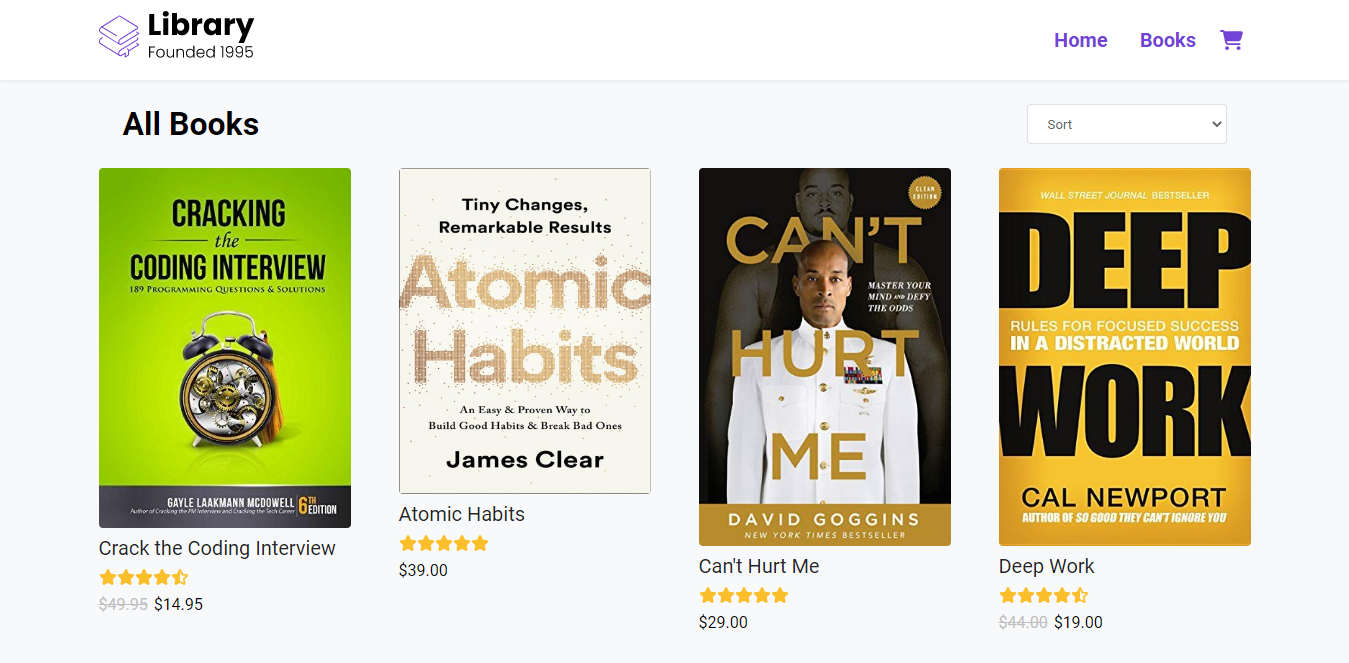Open the shopping cart icon
The height and width of the screenshot is (663, 1349).
[x=1231, y=40]
